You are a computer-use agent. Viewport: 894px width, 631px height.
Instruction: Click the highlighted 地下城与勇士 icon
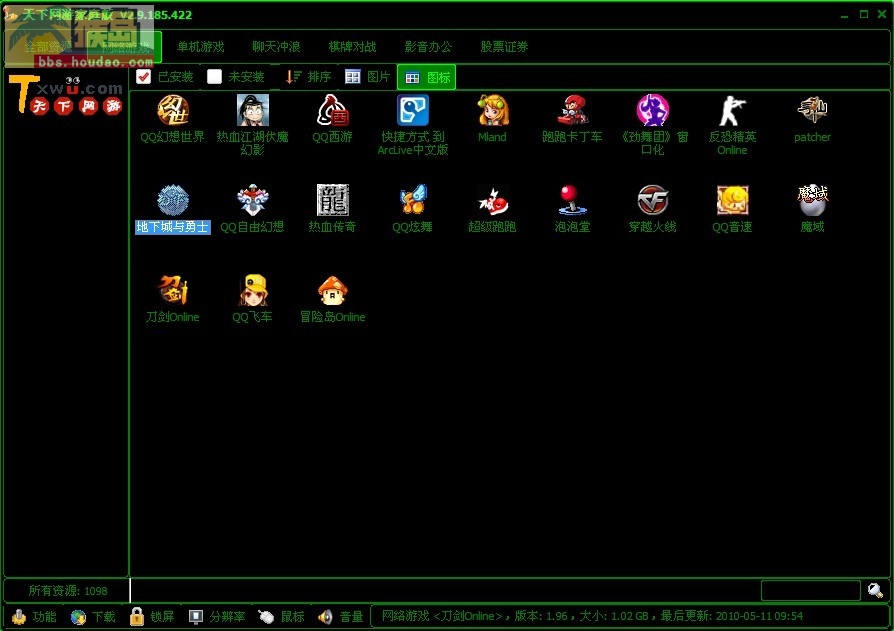[172, 201]
